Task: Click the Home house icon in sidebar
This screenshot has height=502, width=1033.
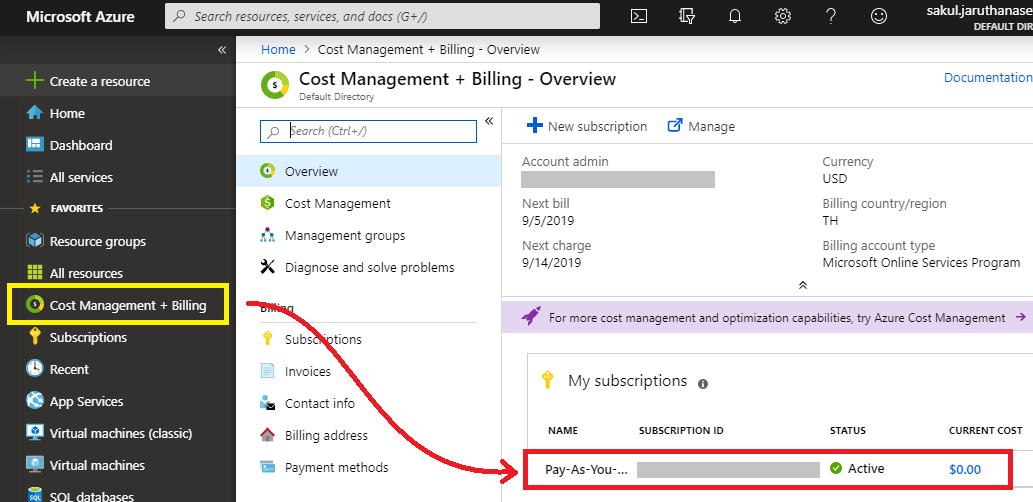Action: coord(34,113)
